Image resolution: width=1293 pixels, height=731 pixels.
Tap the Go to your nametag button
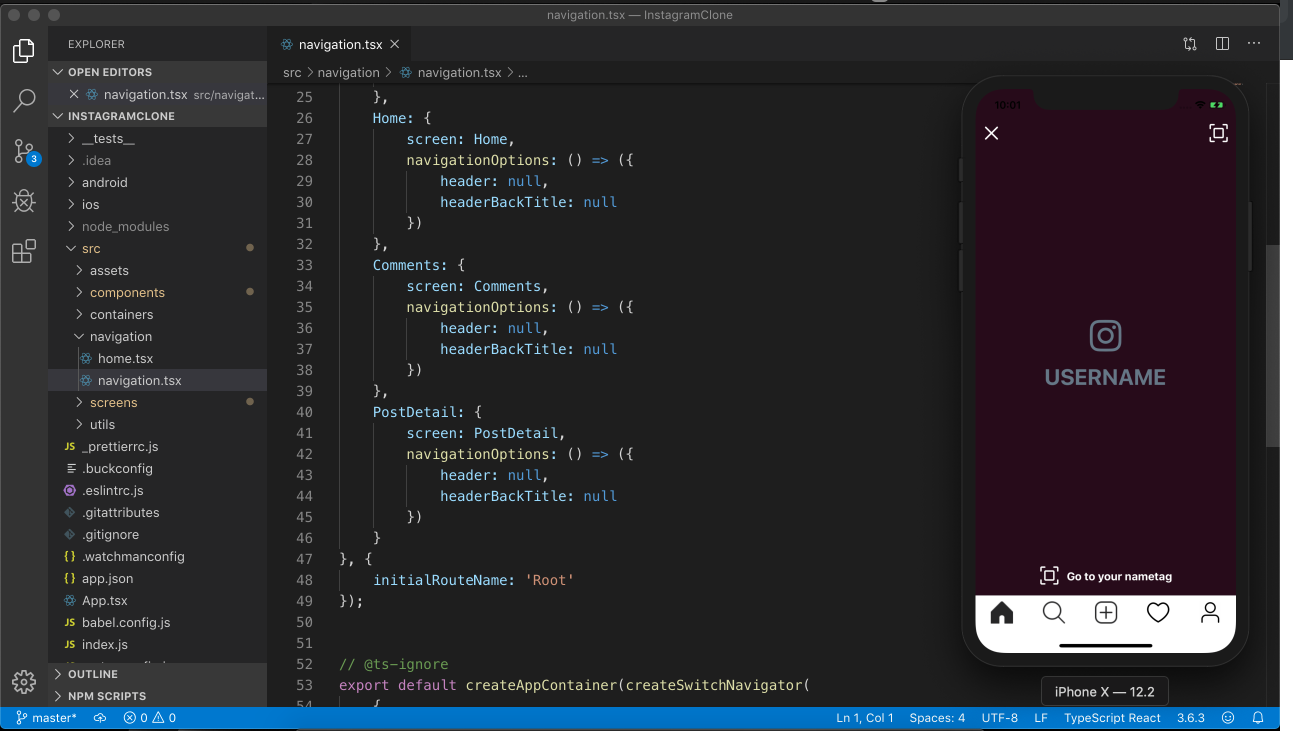click(1105, 575)
